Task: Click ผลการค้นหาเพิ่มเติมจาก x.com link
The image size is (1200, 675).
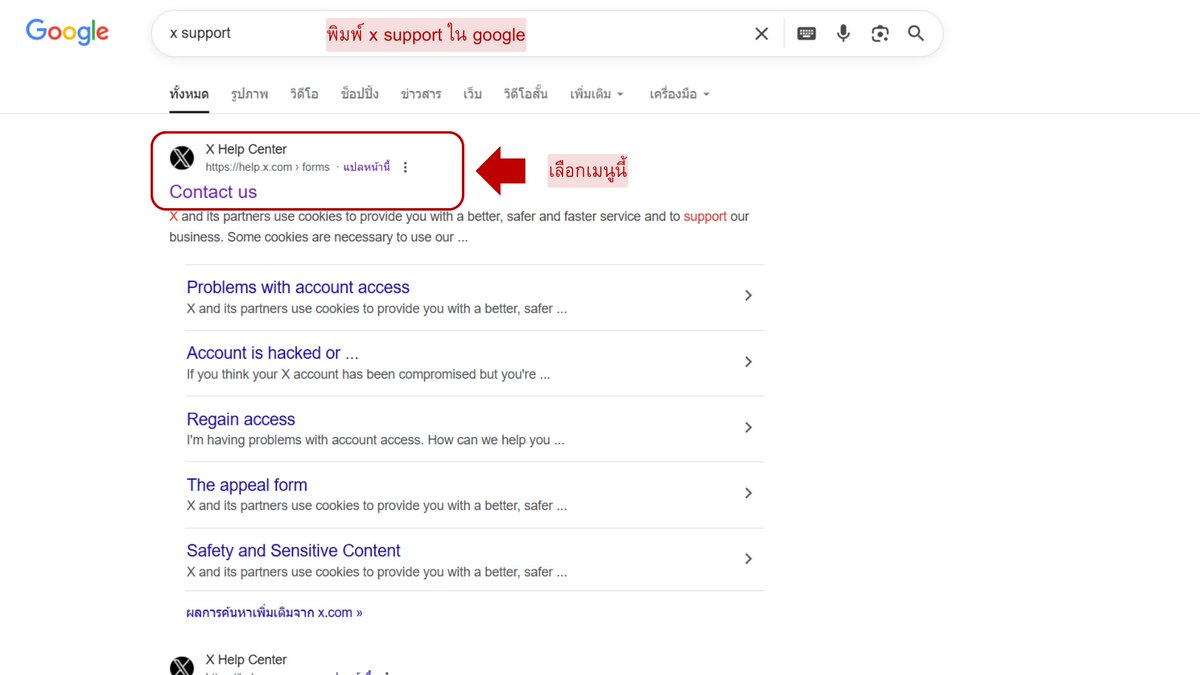Action: click(x=274, y=612)
